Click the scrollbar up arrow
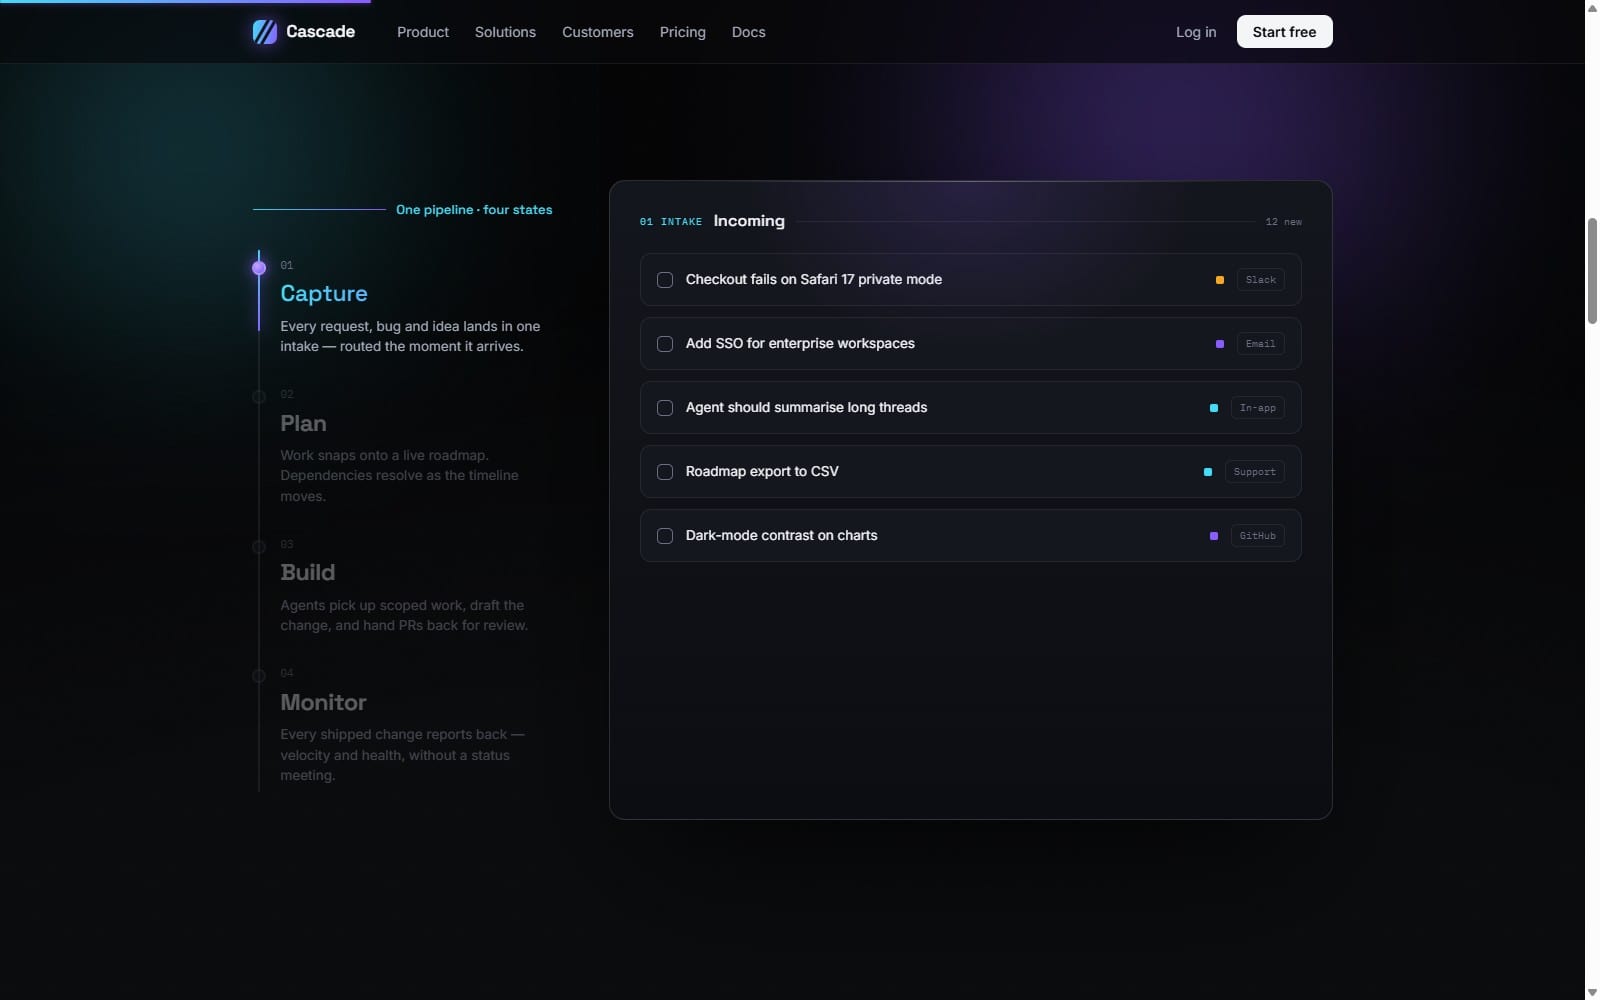The image size is (1600, 1000). [x=1592, y=7]
